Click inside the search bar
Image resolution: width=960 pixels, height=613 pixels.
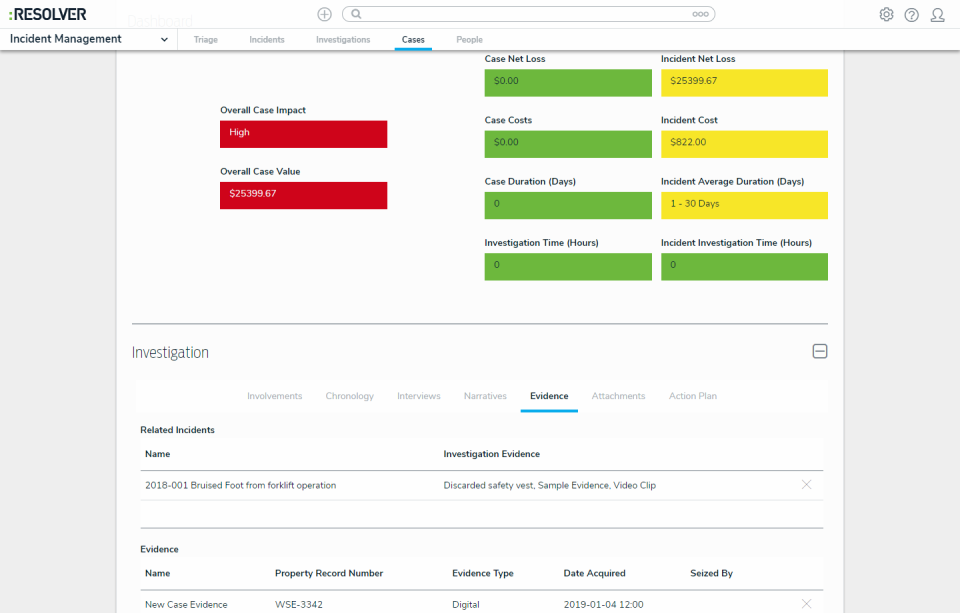530,14
